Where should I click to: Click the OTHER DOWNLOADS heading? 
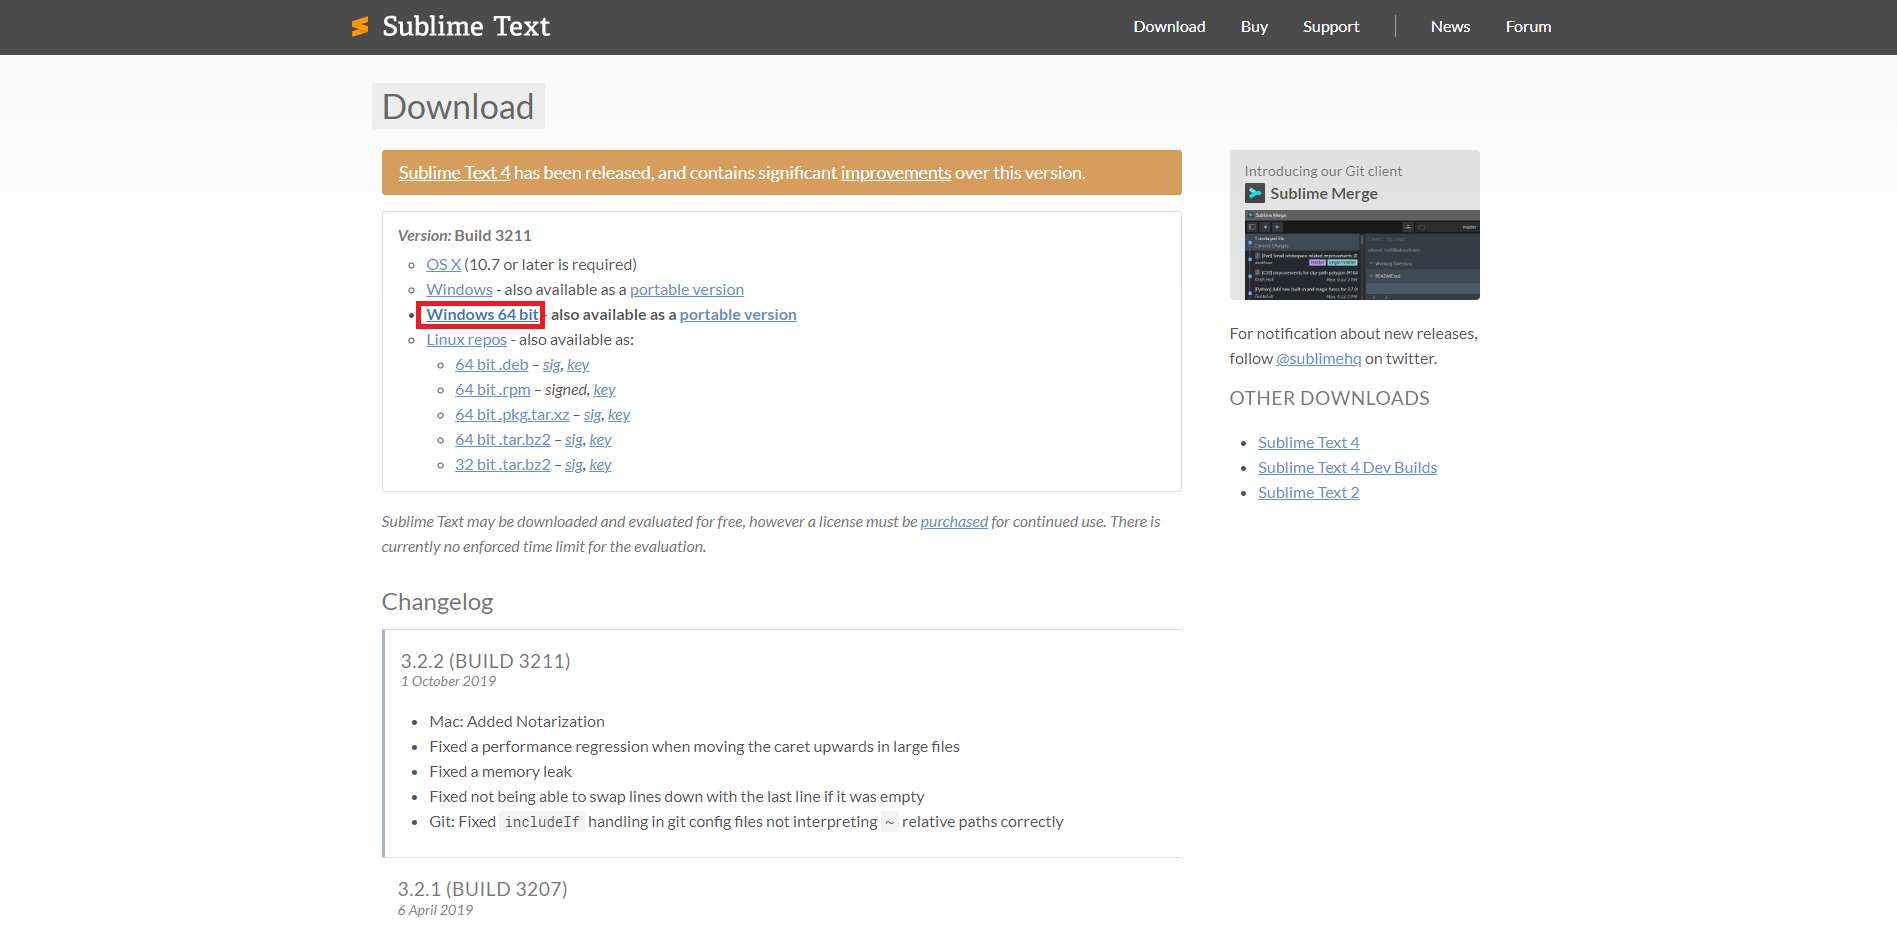pyautogui.click(x=1329, y=398)
